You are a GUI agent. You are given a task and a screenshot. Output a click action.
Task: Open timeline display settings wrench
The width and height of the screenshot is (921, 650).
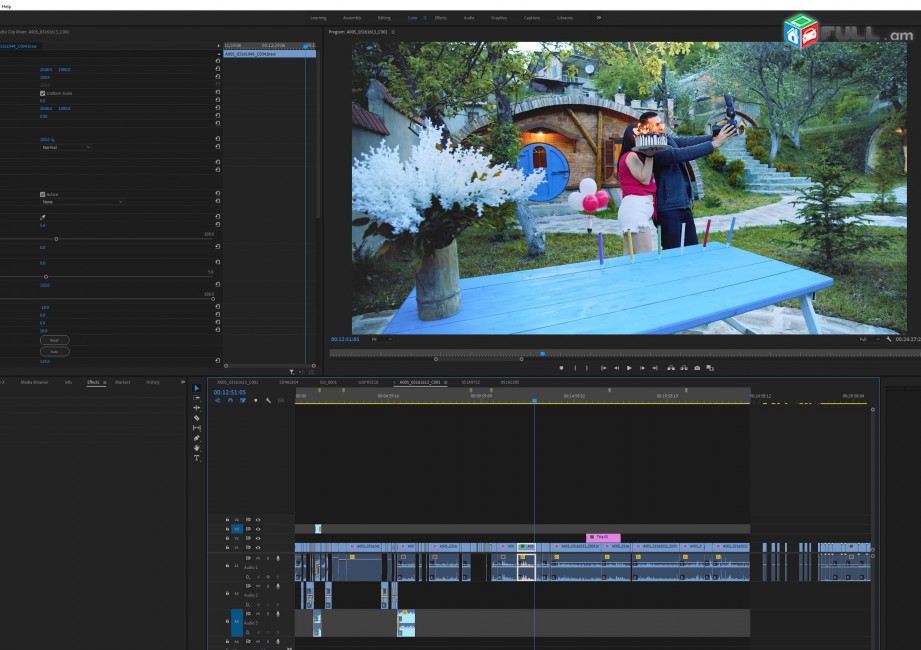(x=268, y=400)
